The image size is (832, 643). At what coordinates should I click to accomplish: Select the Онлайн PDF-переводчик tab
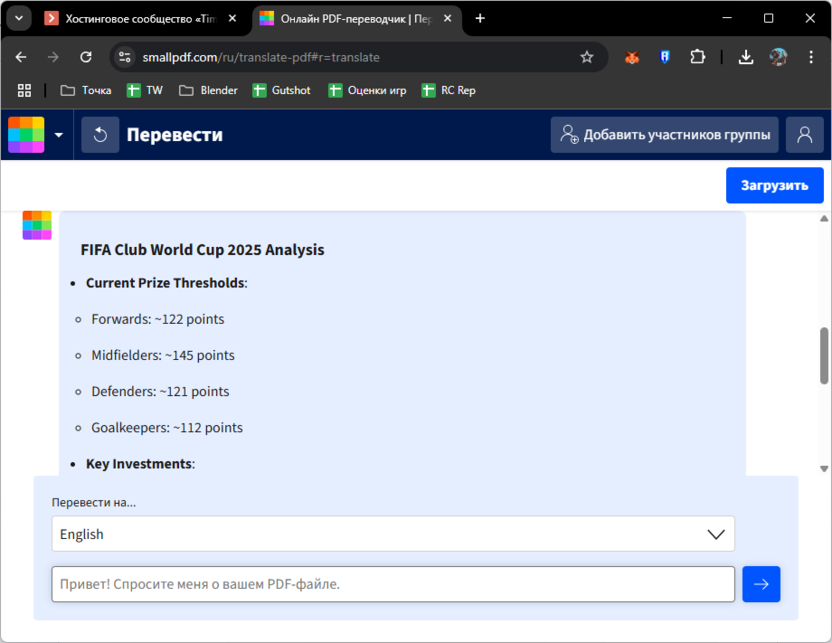[x=356, y=19]
